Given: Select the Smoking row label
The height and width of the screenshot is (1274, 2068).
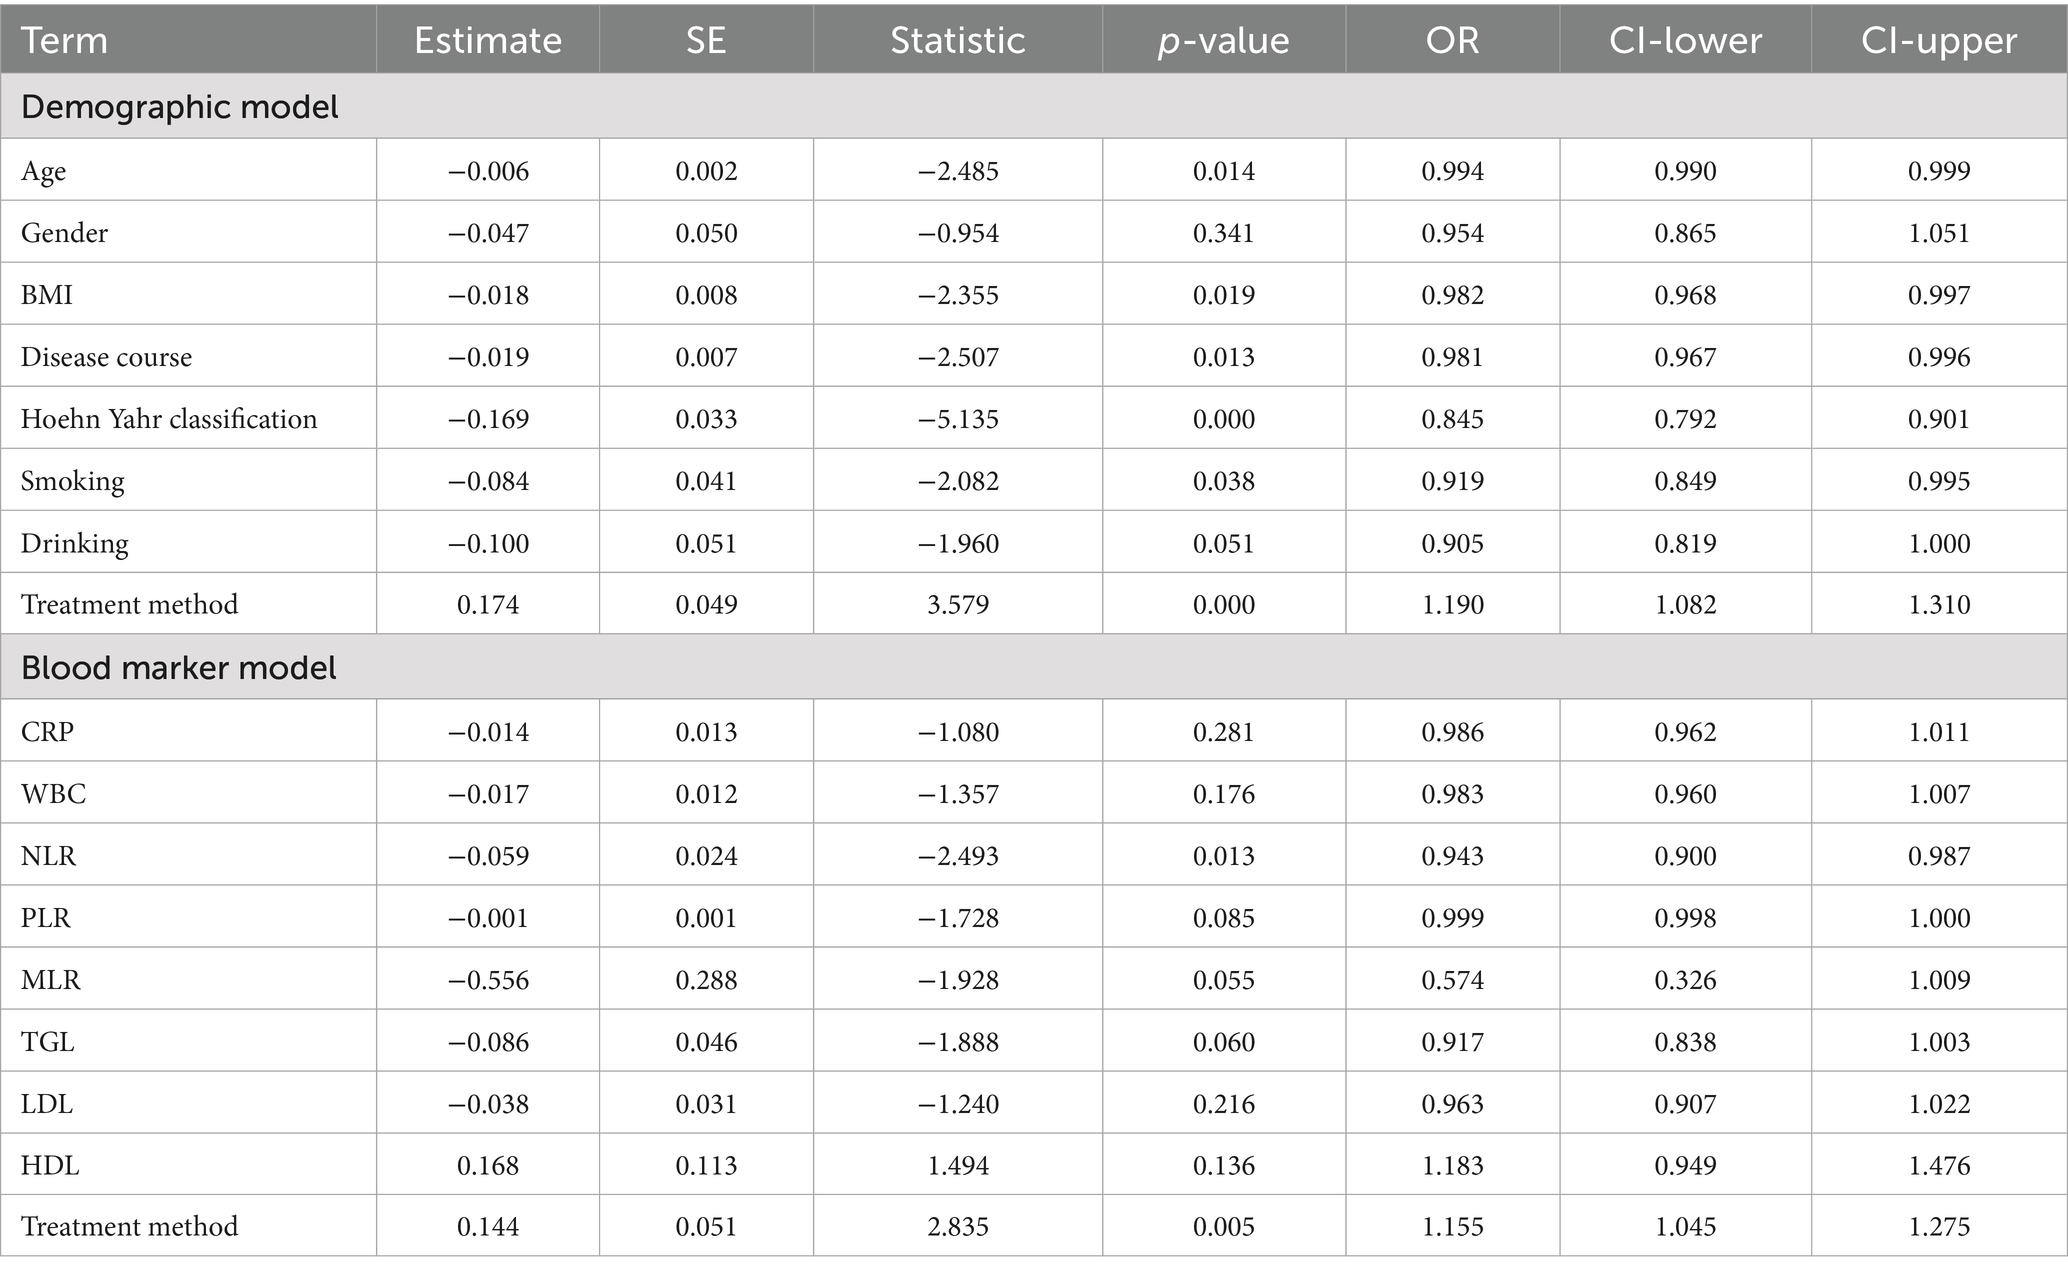Looking at the screenshot, I should tap(73, 481).
